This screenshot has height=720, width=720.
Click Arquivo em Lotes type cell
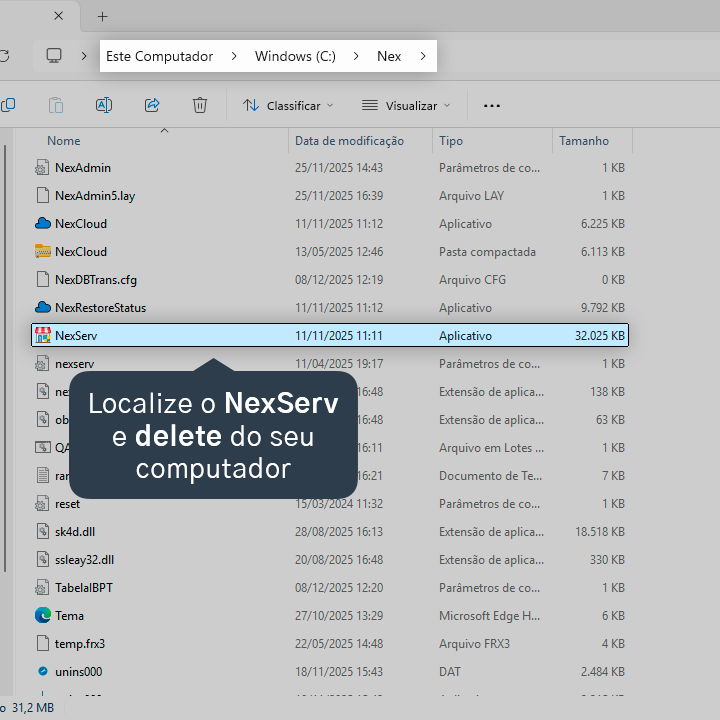[491, 448]
